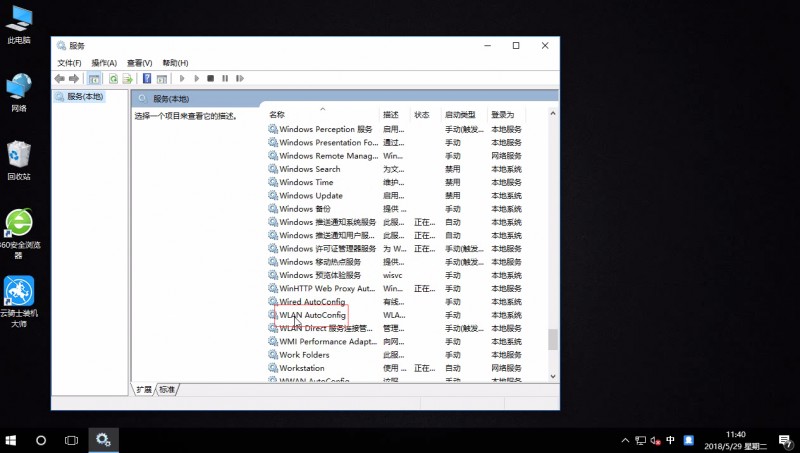Image resolution: width=800 pixels, height=453 pixels.
Task: Select the Windows 预览体验服务 row
Action: (x=396, y=275)
